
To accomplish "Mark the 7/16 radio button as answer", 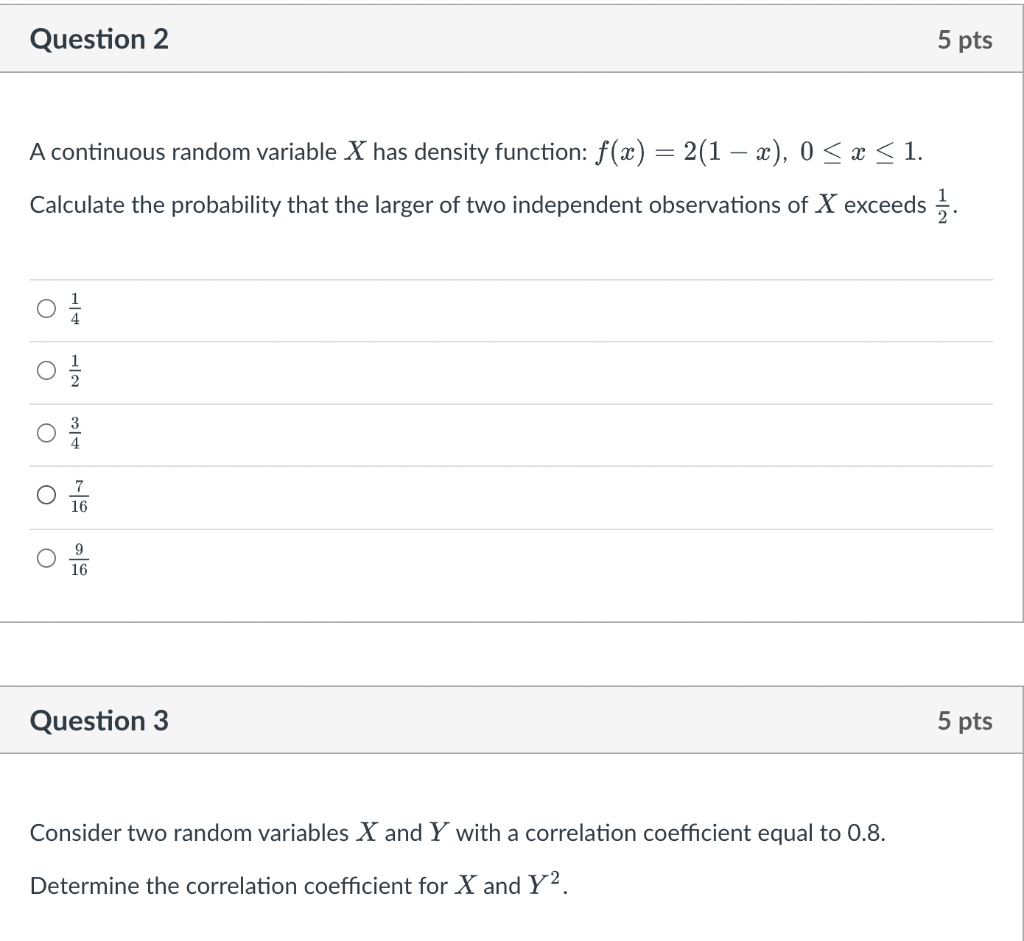I will tap(46, 495).
